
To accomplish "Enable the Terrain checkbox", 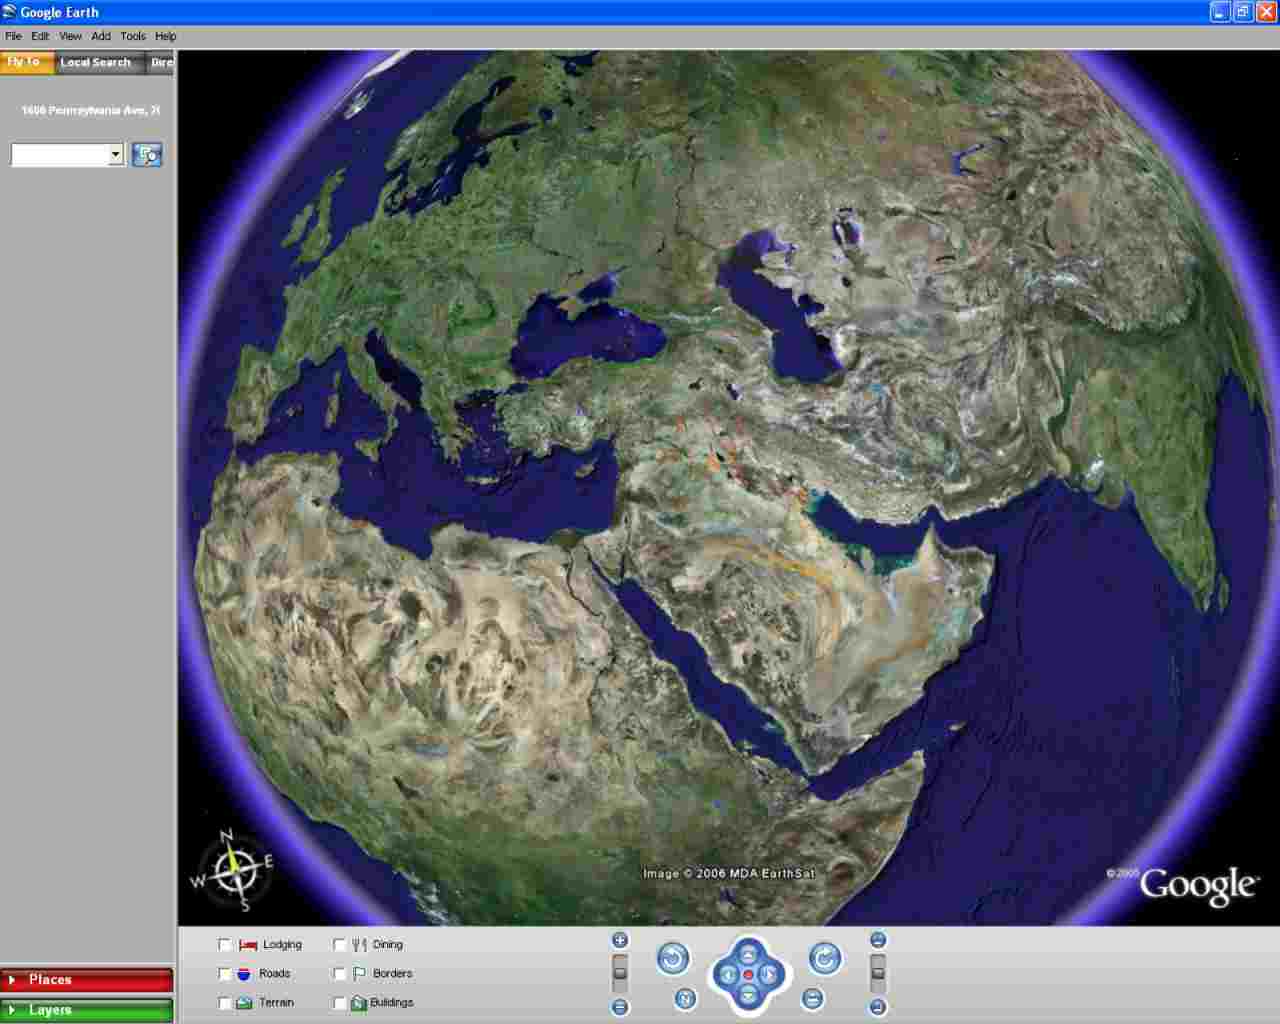I will point(224,1003).
